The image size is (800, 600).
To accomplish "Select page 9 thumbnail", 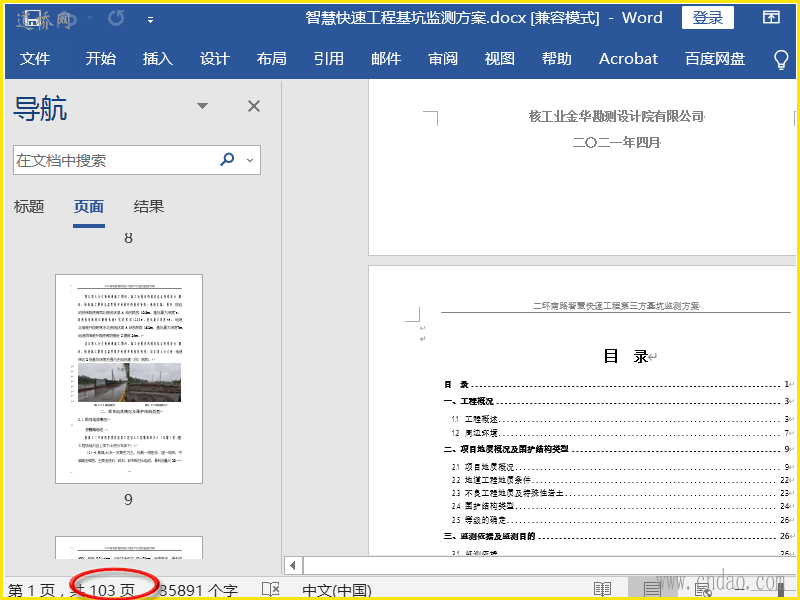I will (x=129, y=379).
